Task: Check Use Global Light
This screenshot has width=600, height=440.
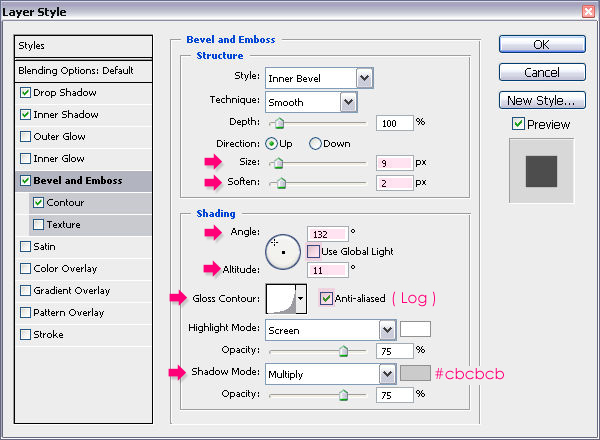Action: click(x=314, y=251)
